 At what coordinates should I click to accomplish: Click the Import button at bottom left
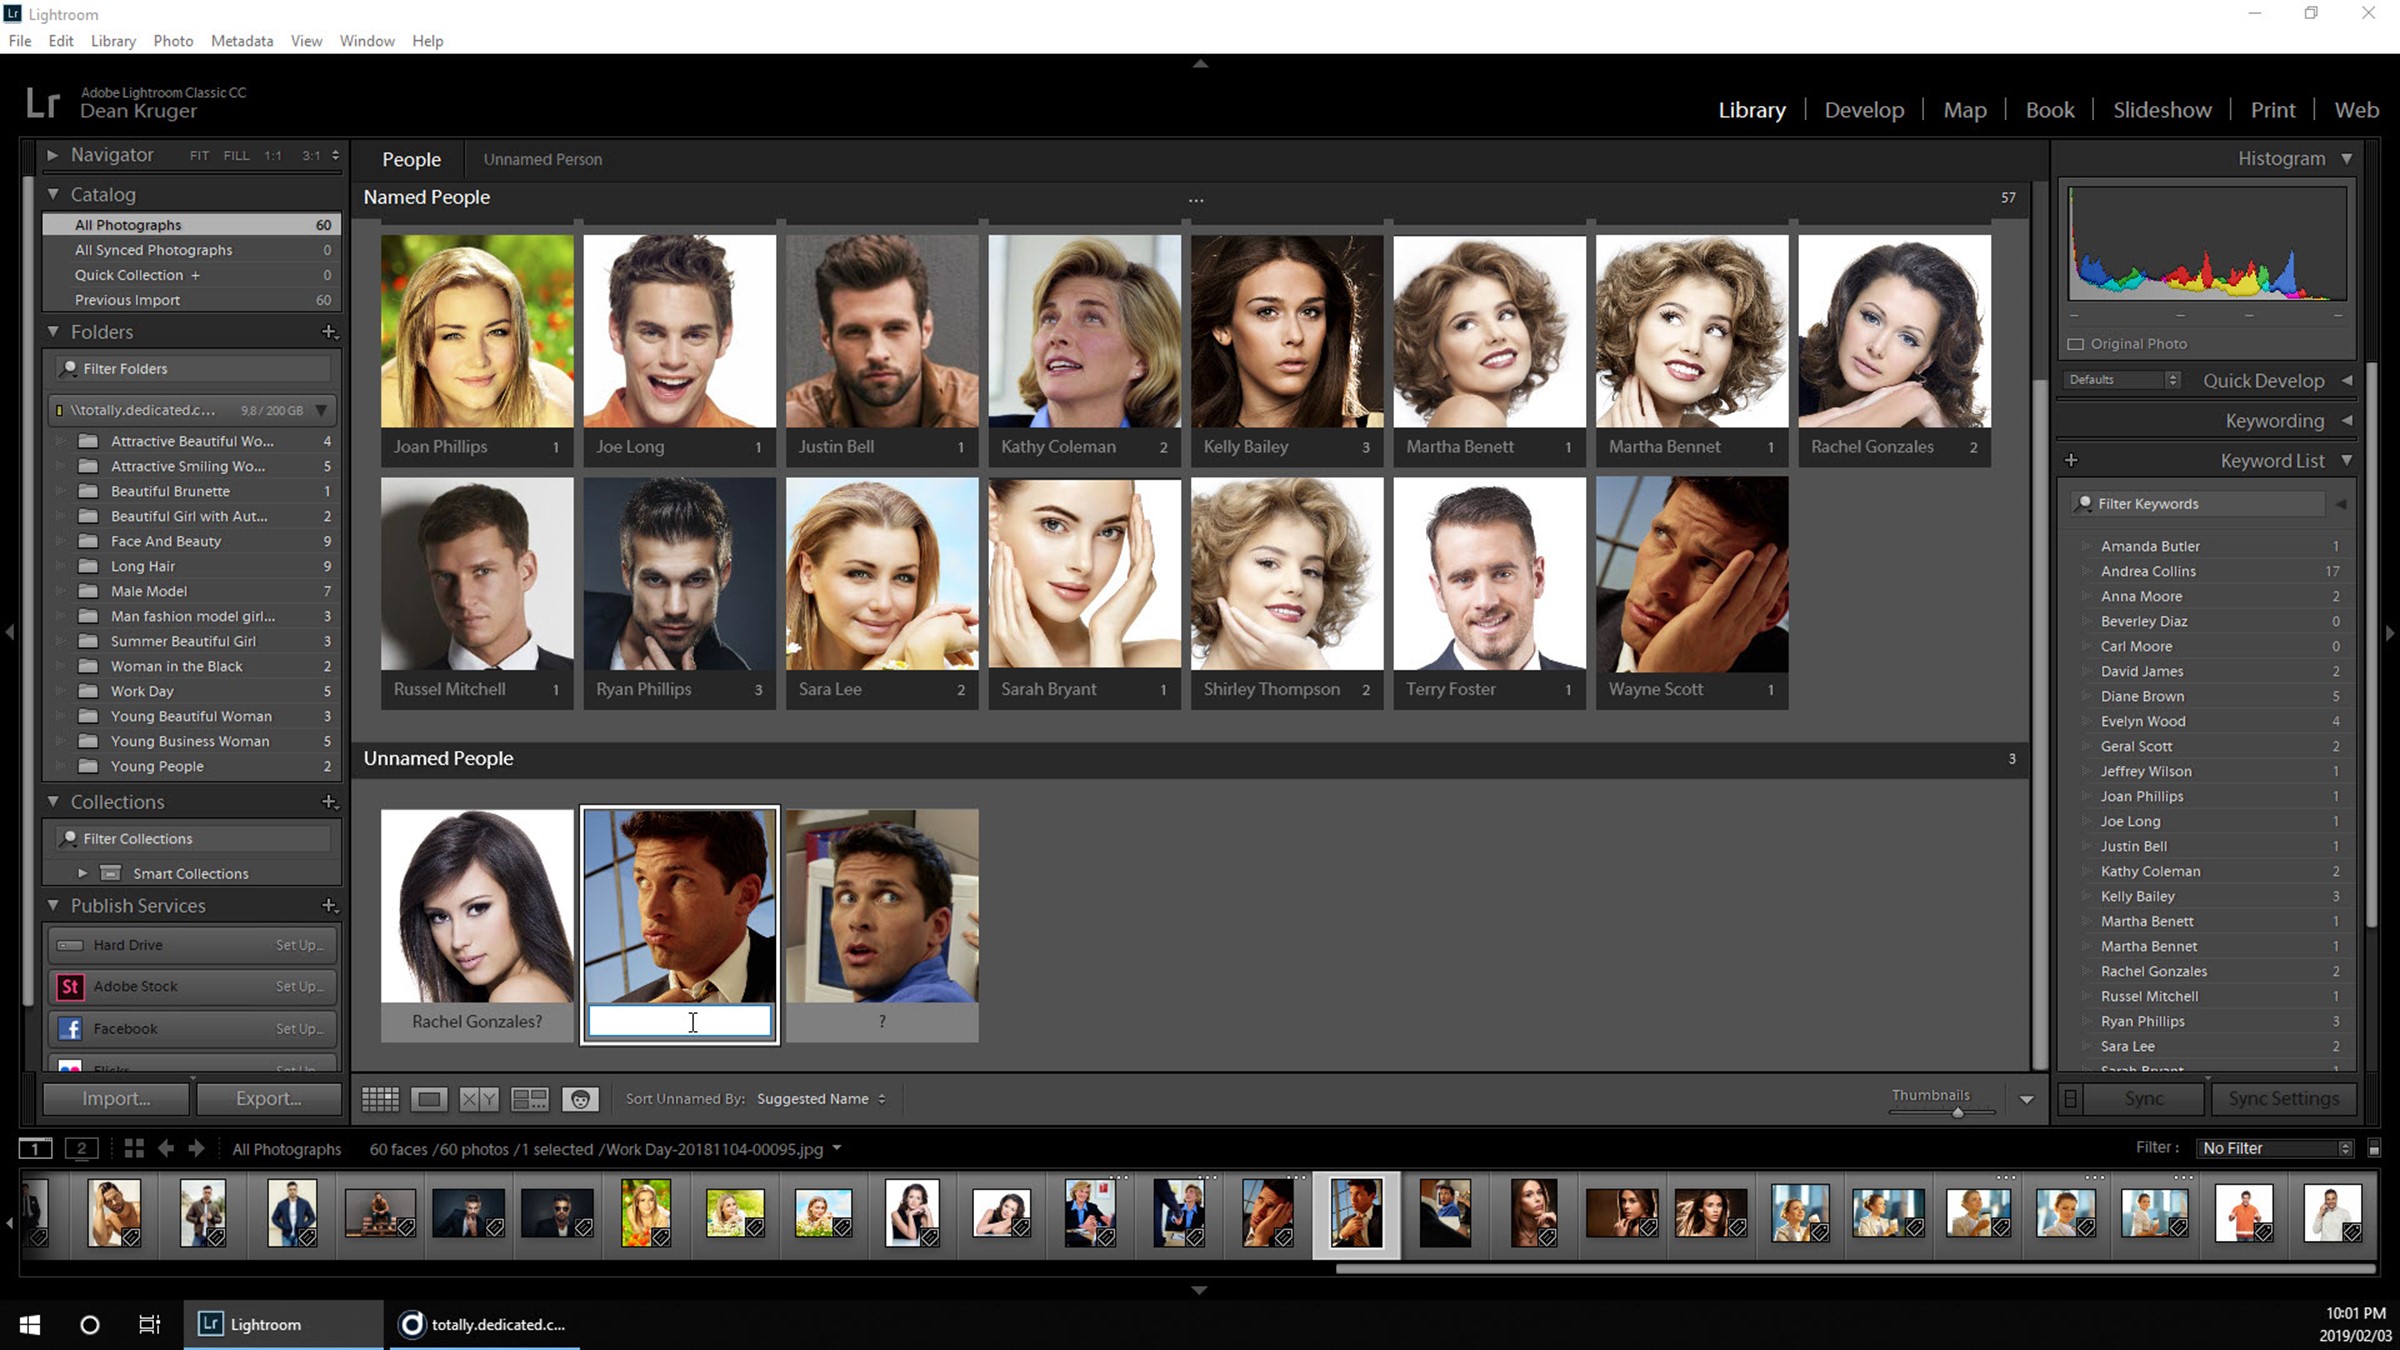[x=114, y=1098]
